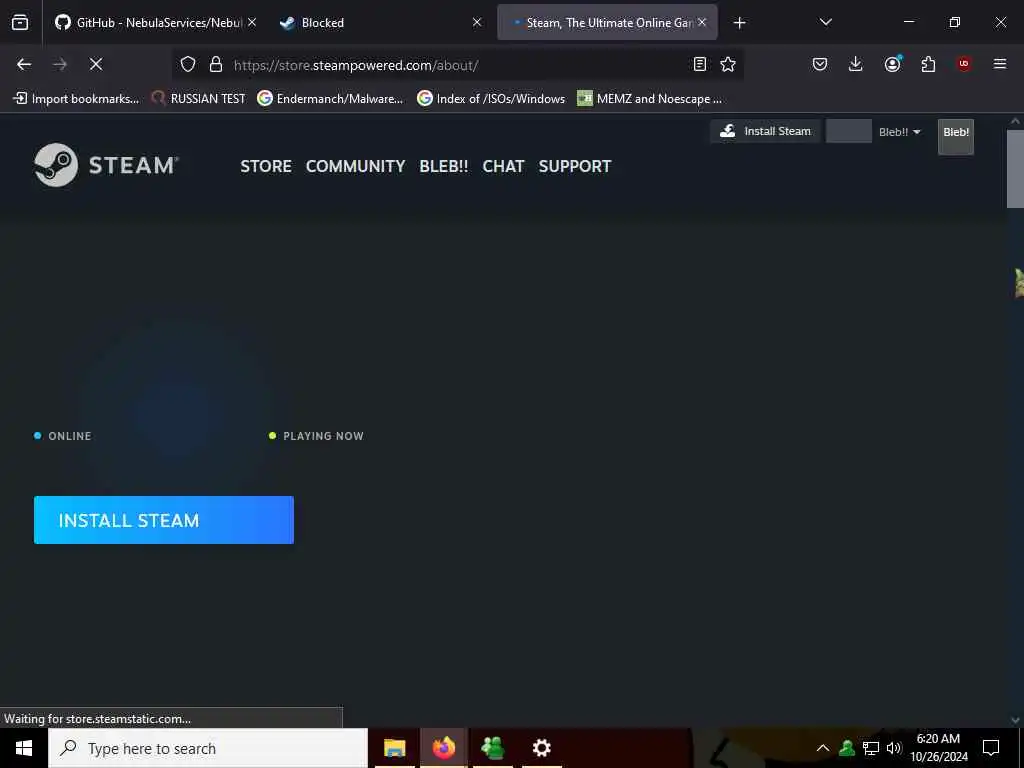1024x768 pixels.
Task: Open the Action Center notifications
Action: point(991,748)
